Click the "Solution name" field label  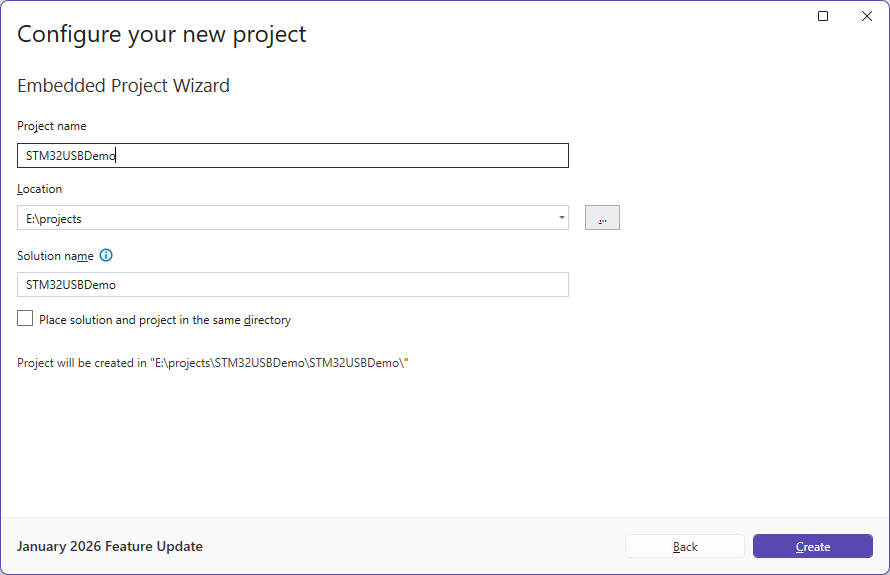coord(55,256)
